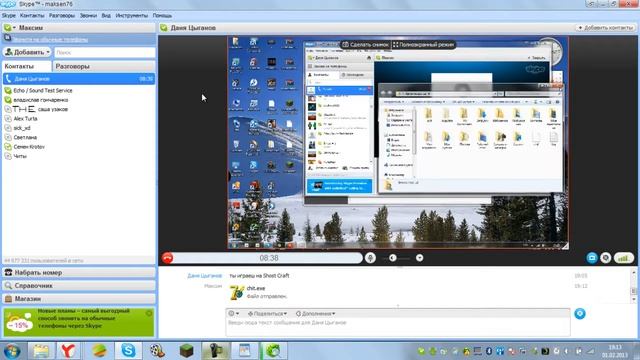The height and width of the screenshot is (360, 640).
Task: Click 'Добавить контакты' button in call header
Action: pyautogui.click(x=605, y=28)
